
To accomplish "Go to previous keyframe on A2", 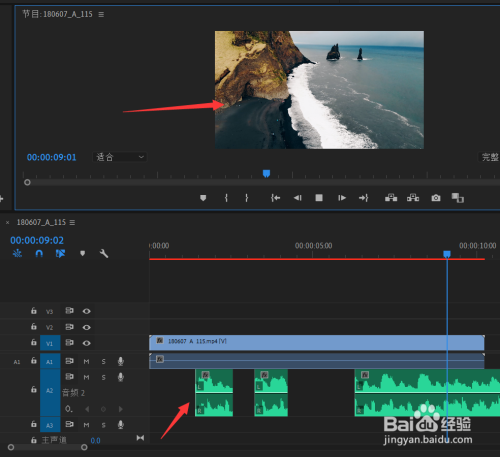I will coord(87,409).
